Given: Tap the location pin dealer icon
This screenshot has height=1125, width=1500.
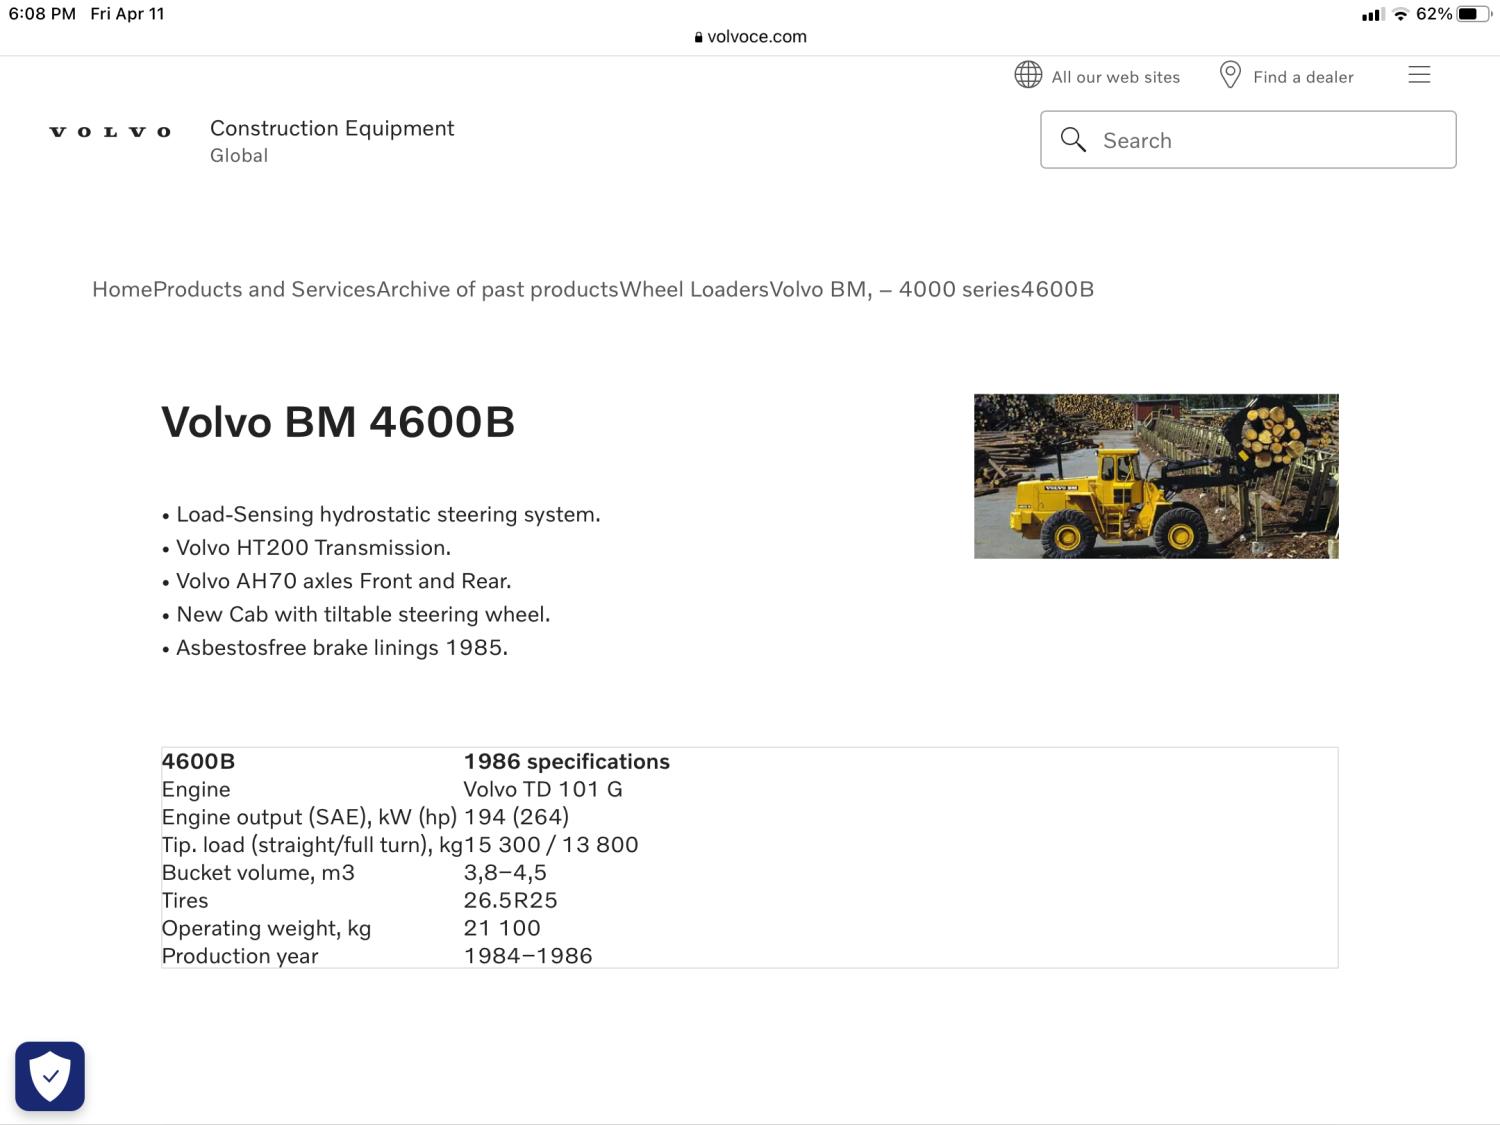Looking at the screenshot, I should point(1230,75).
